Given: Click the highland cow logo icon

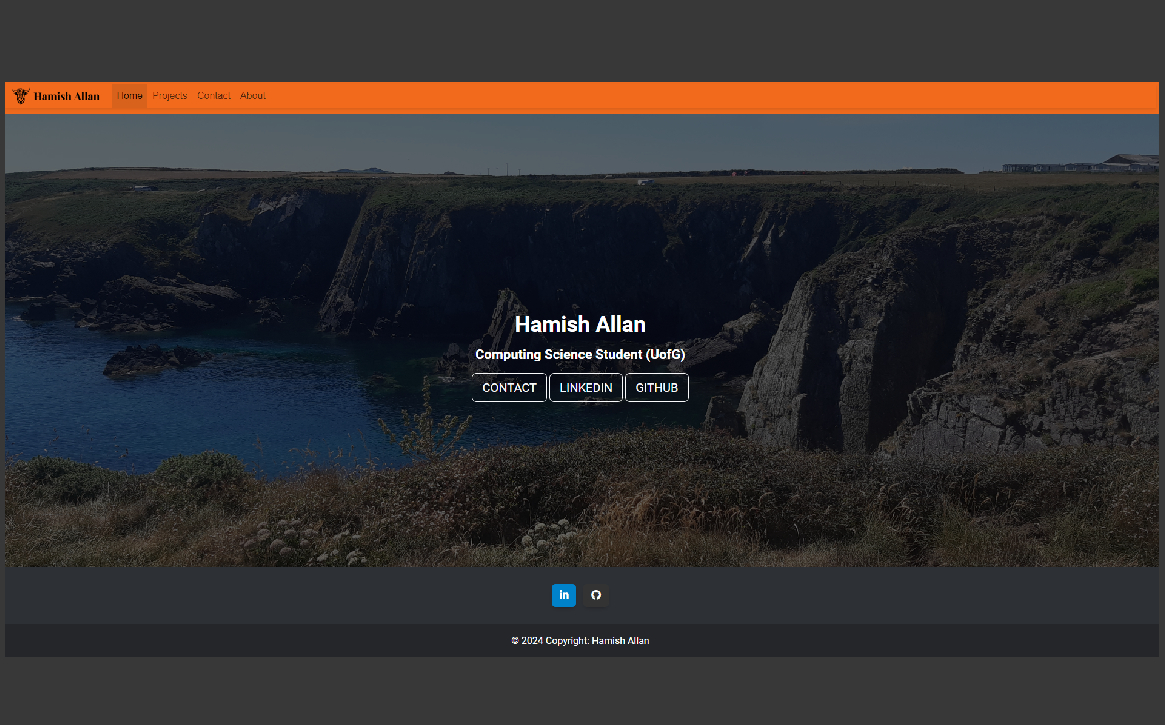Looking at the screenshot, I should (20, 96).
